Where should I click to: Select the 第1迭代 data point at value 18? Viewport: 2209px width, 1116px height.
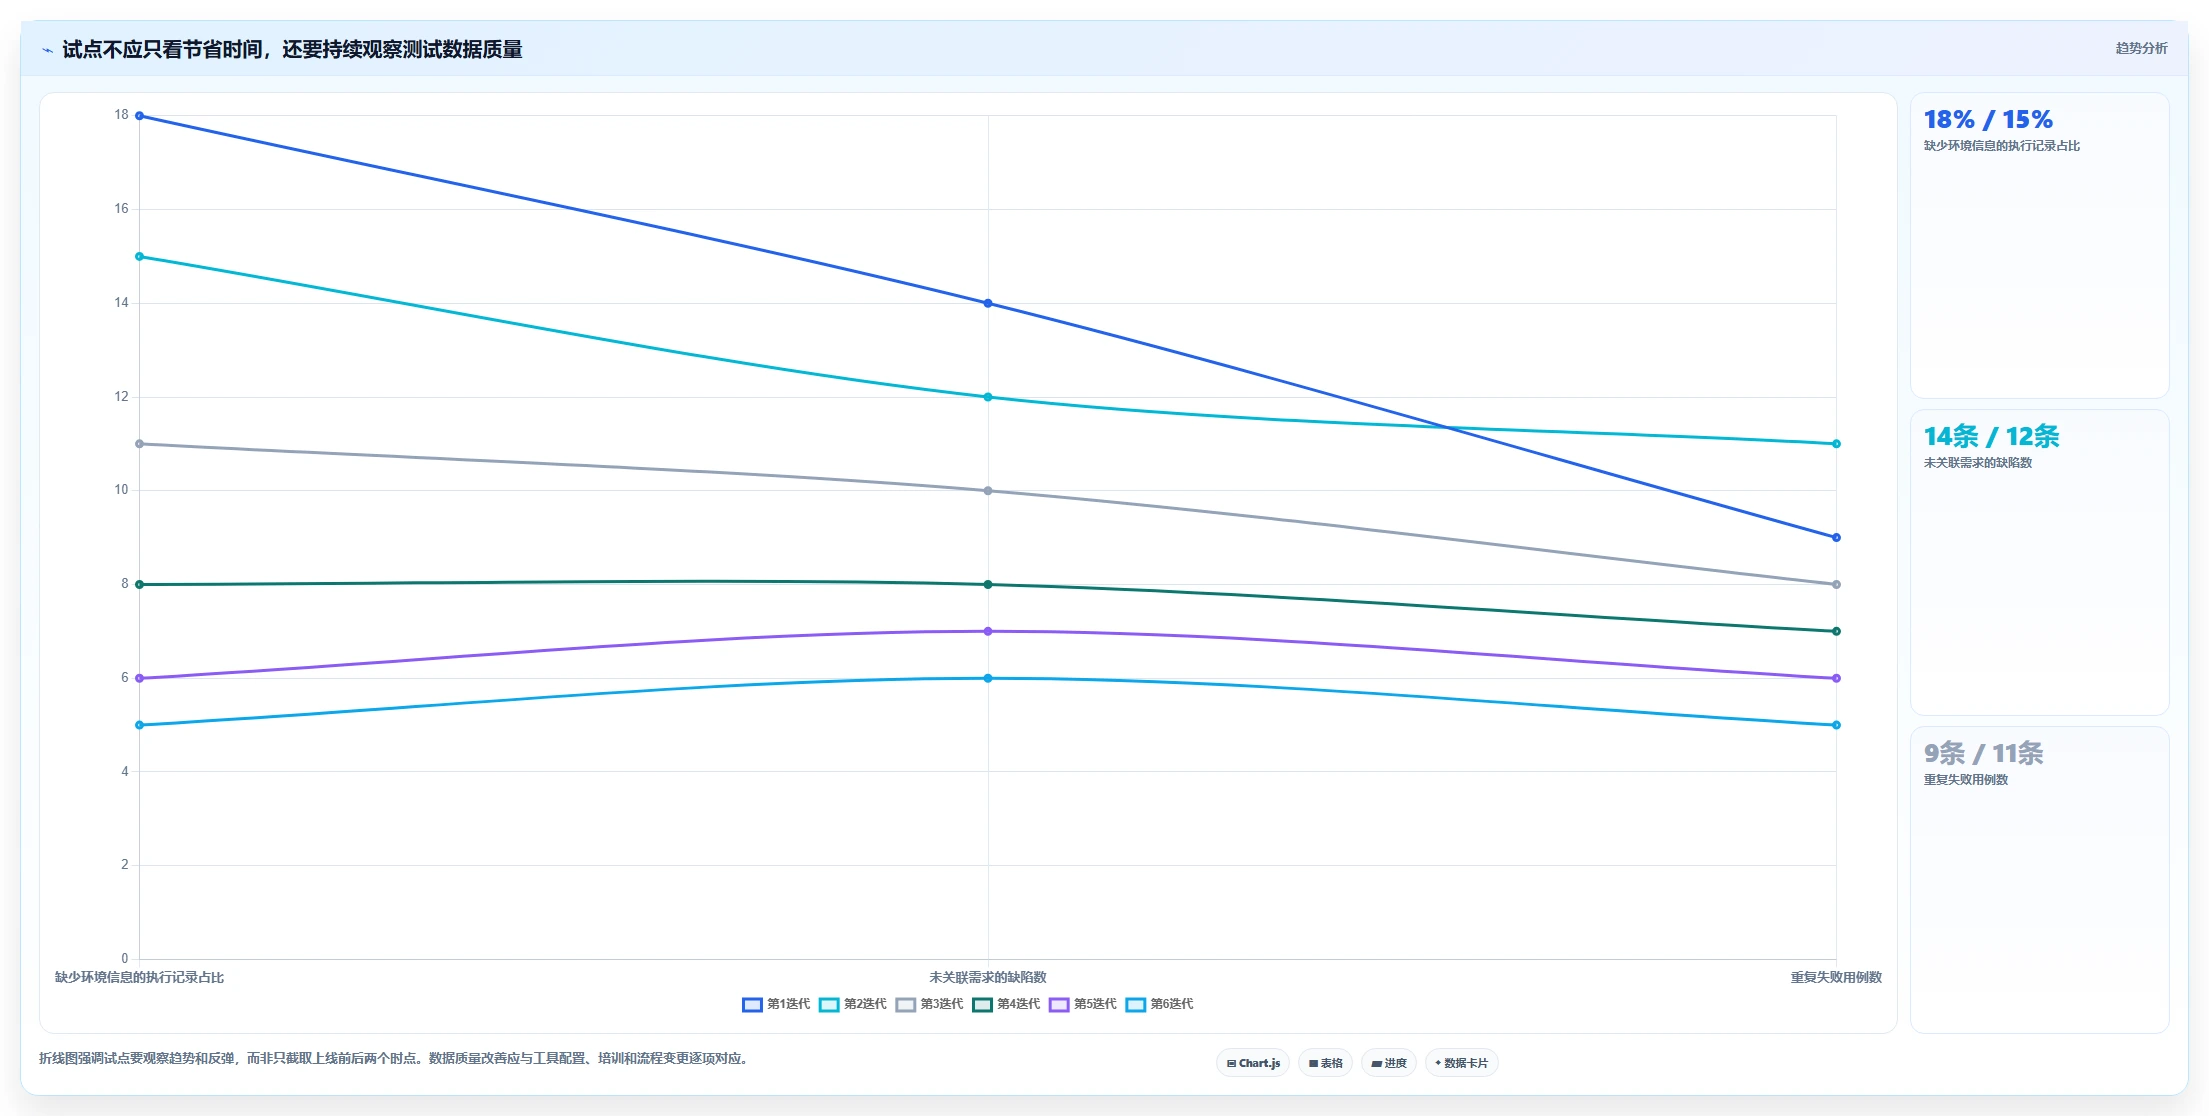coord(139,116)
